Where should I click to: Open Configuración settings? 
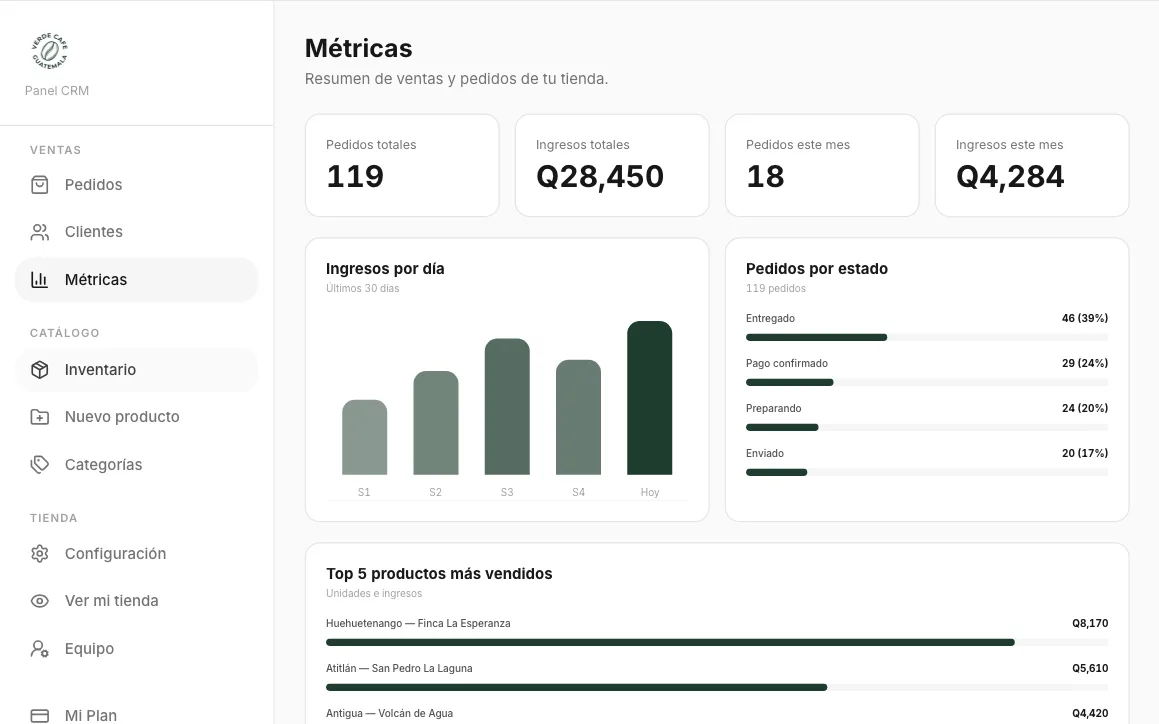[137, 554]
